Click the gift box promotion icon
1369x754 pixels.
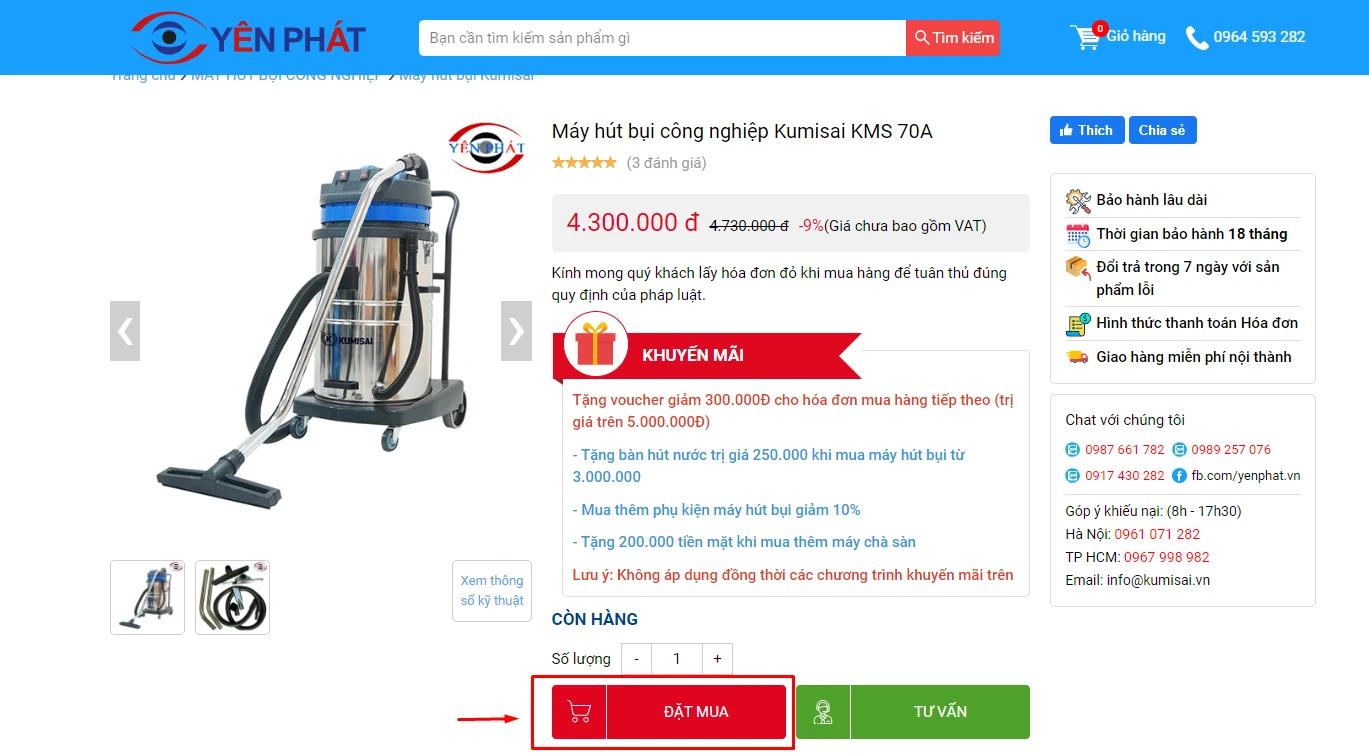click(596, 343)
